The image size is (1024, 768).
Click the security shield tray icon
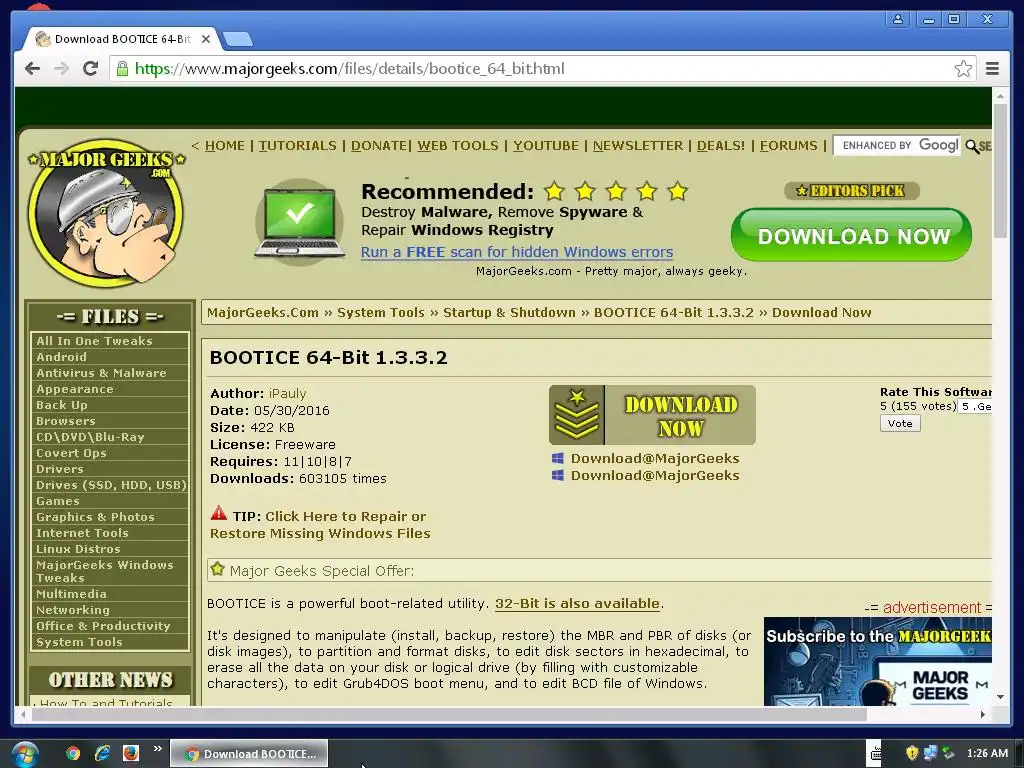click(x=912, y=753)
